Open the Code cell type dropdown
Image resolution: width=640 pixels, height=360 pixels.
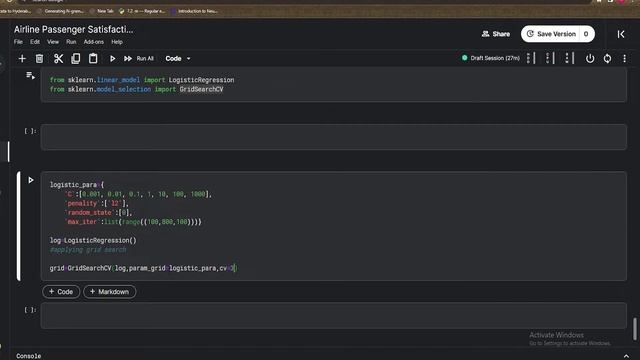click(x=178, y=59)
